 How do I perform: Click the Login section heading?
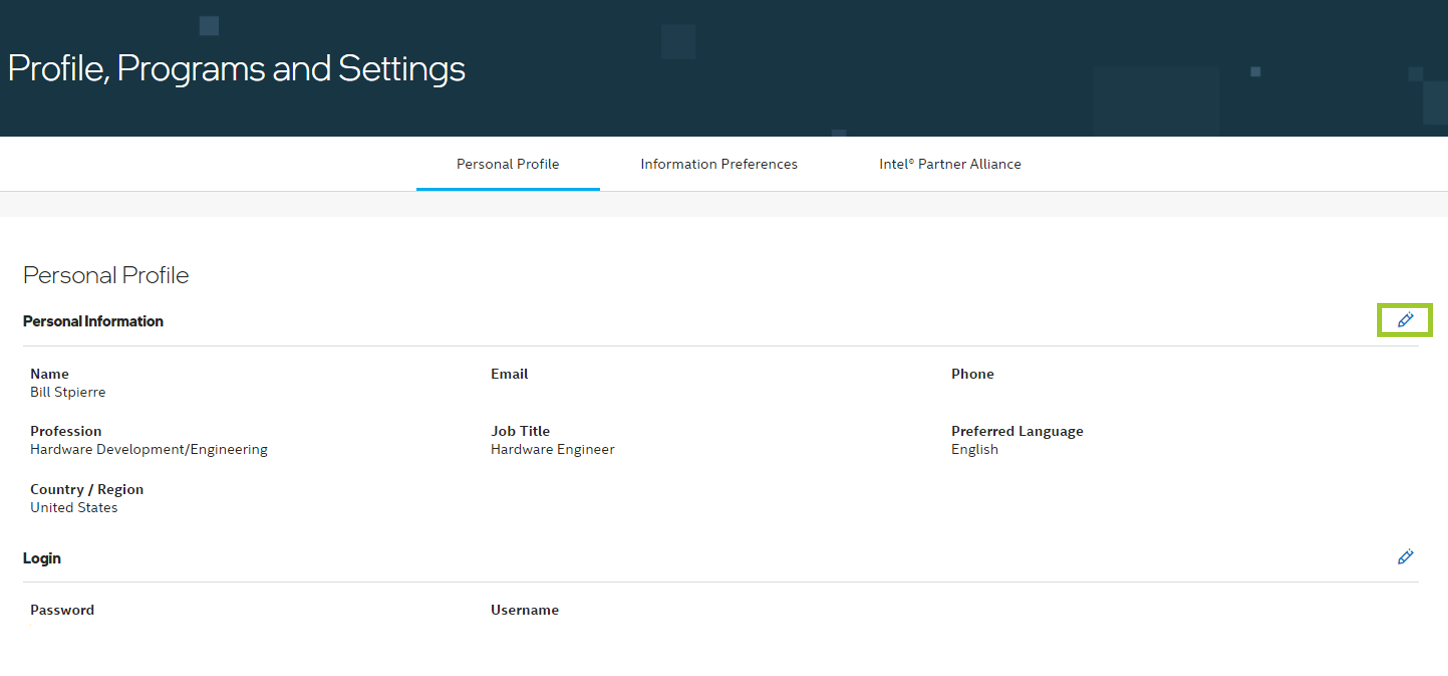(x=42, y=558)
